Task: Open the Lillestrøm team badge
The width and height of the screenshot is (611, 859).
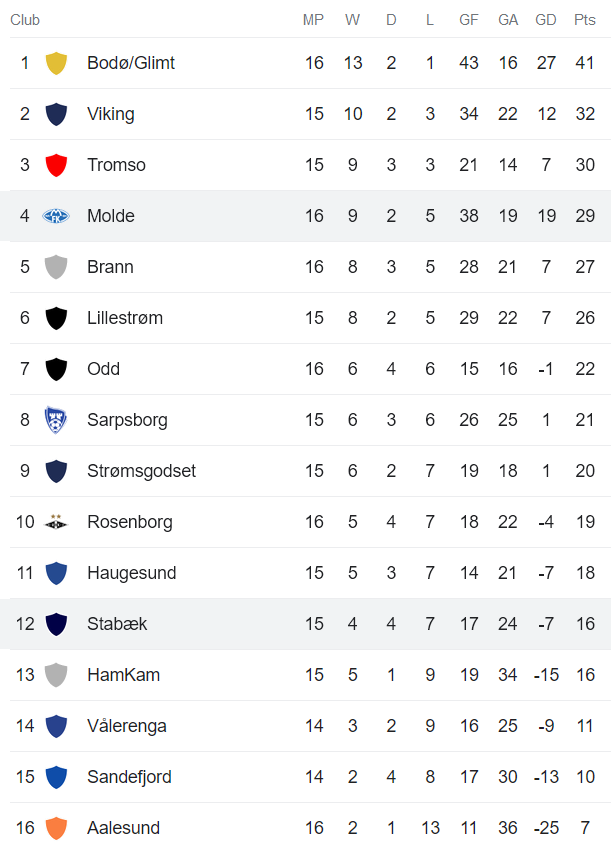Action: tap(59, 317)
